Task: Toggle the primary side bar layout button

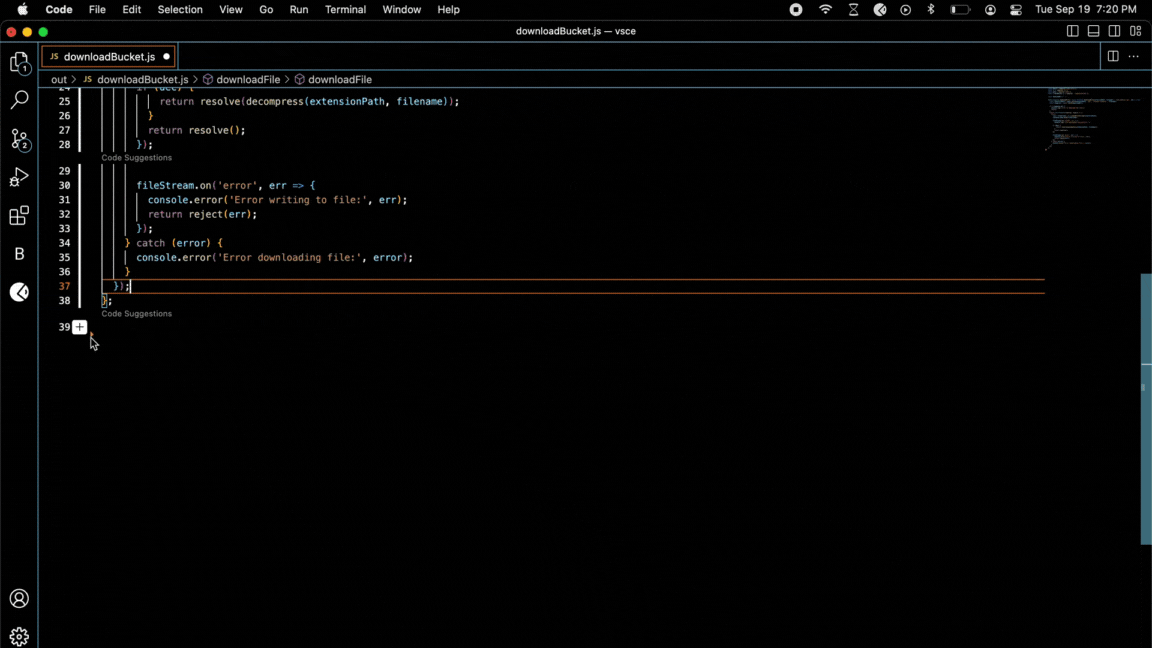Action: click(x=1073, y=31)
